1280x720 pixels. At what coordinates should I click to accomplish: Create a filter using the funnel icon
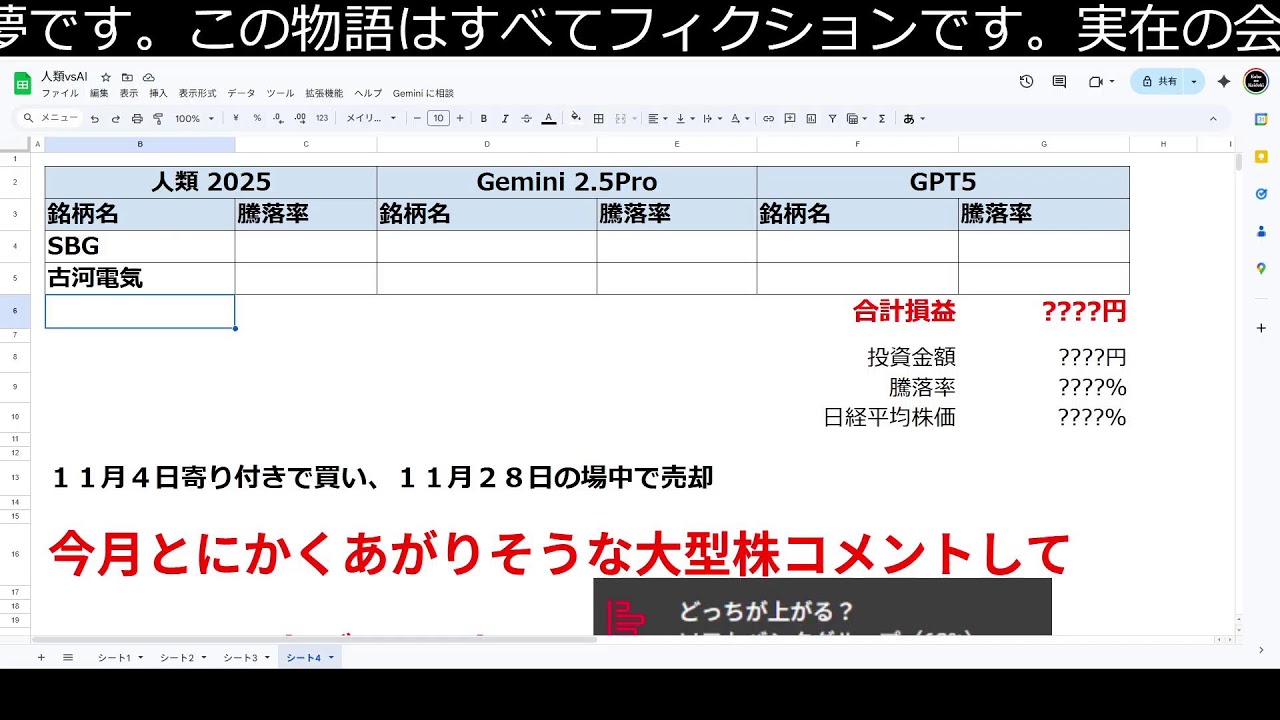point(833,118)
